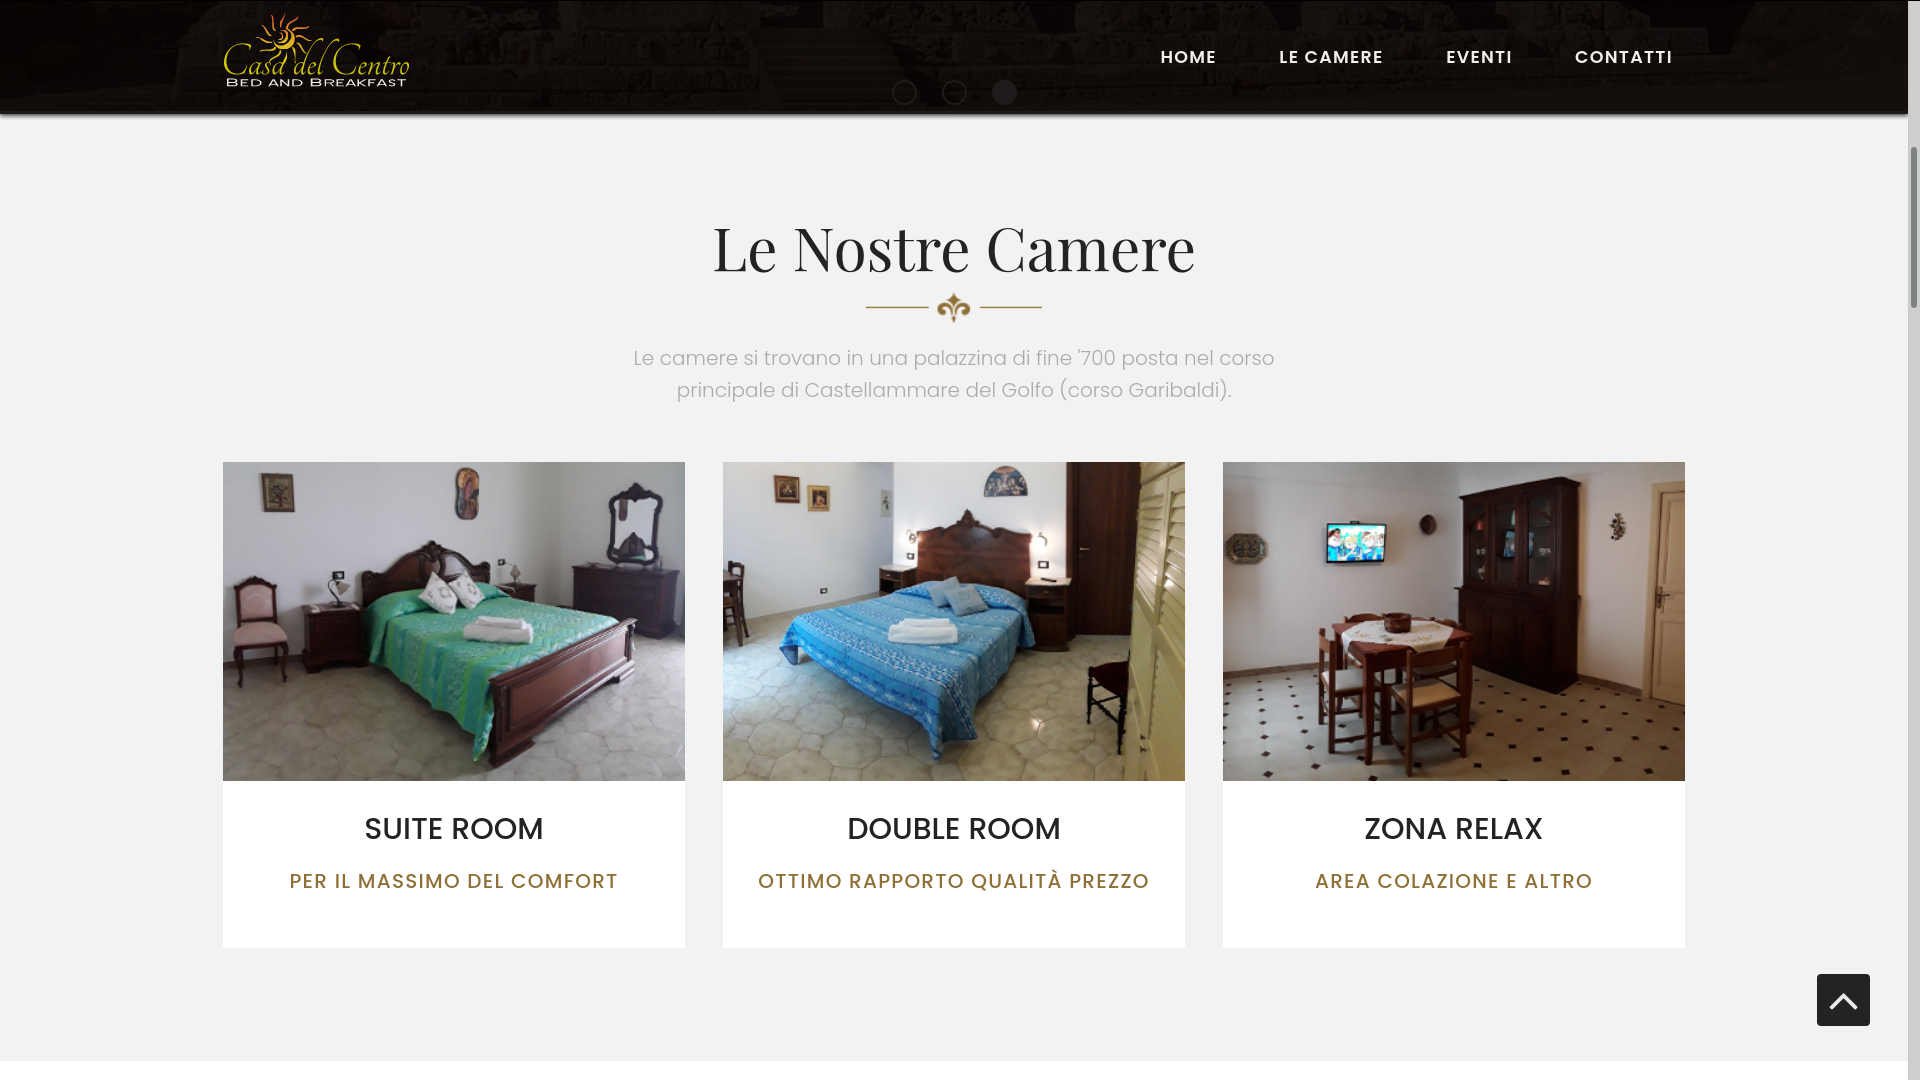Select the third filled slider dot
This screenshot has height=1080, width=1920.
pos(1004,92)
